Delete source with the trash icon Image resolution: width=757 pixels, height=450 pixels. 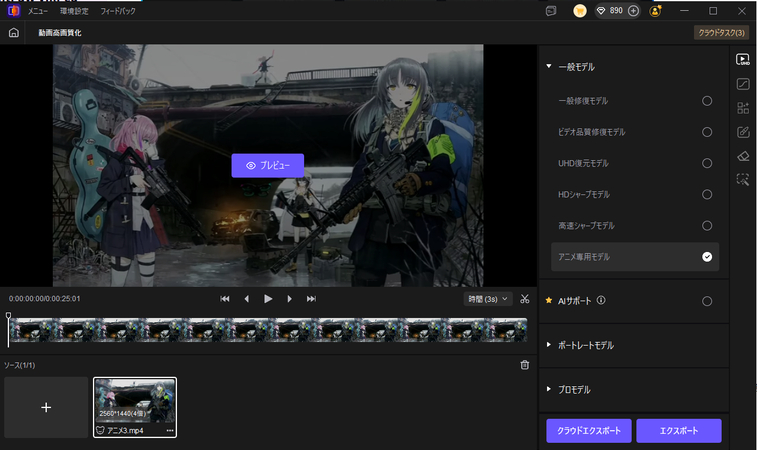pos(525,365)
